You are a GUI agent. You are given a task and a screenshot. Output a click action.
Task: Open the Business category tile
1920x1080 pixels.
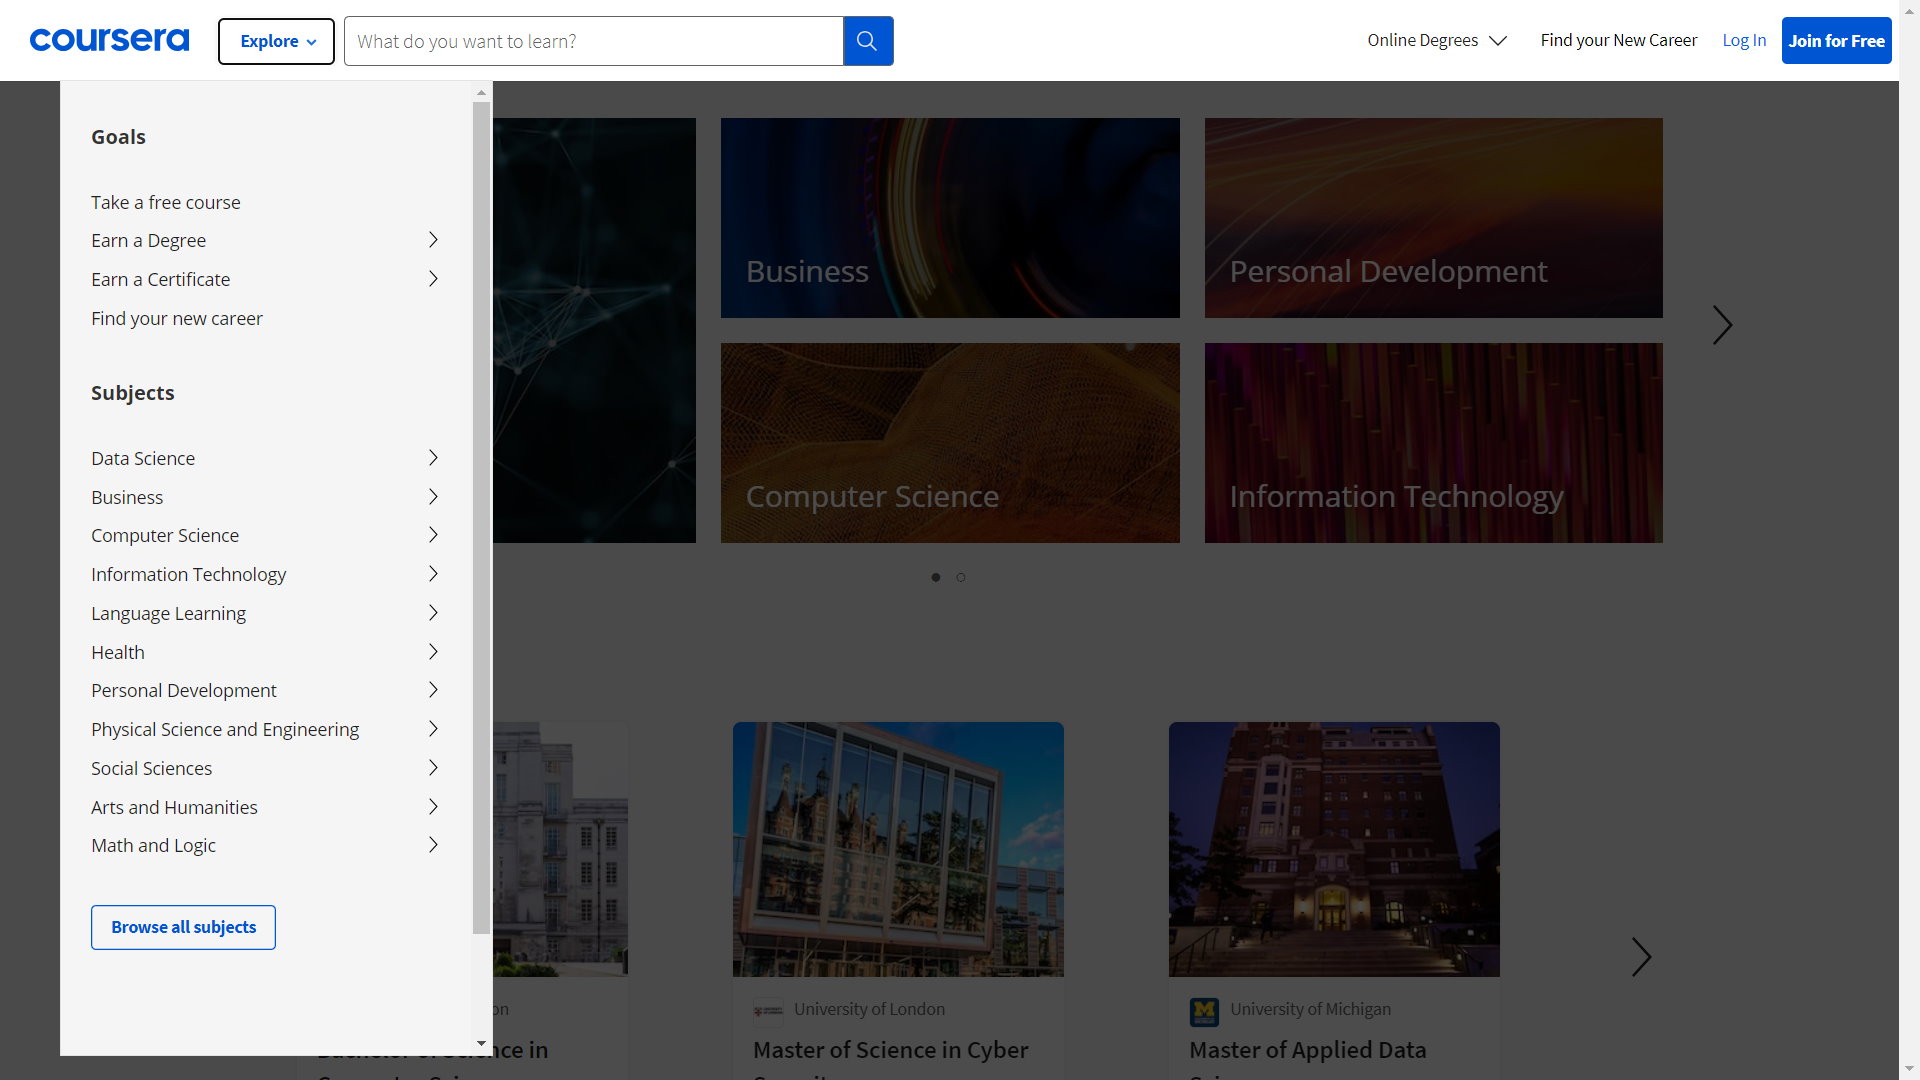(x=950, y=218)
